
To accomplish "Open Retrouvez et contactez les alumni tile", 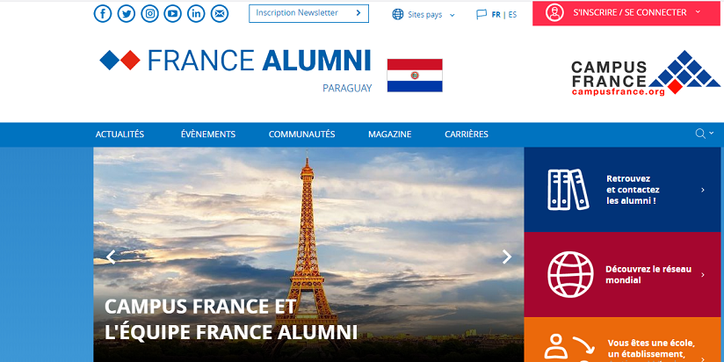I will click(x=622, y=190).
